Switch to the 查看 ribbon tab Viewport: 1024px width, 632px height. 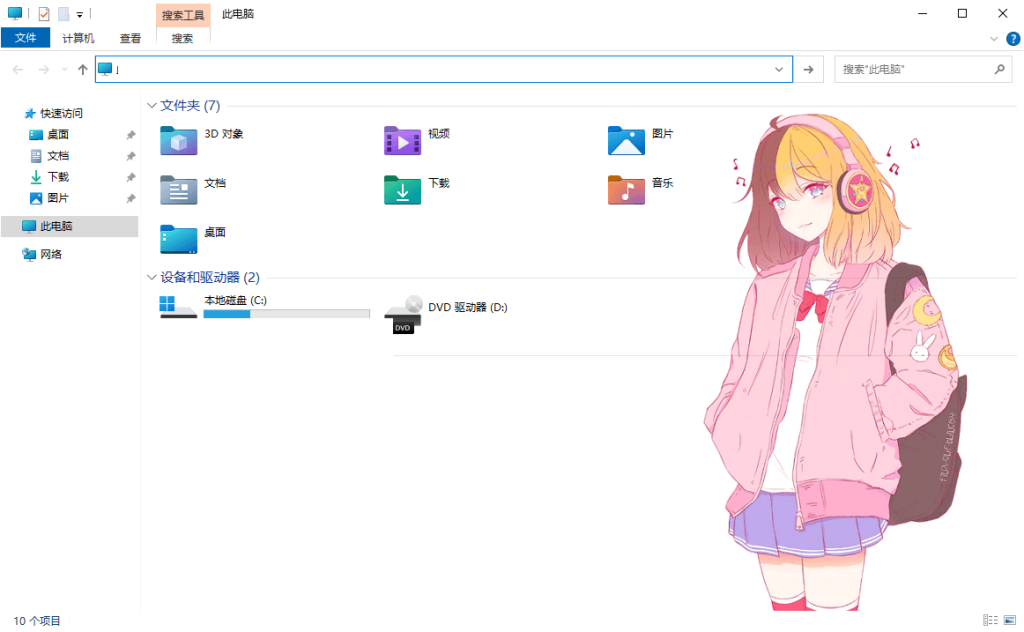130,39
